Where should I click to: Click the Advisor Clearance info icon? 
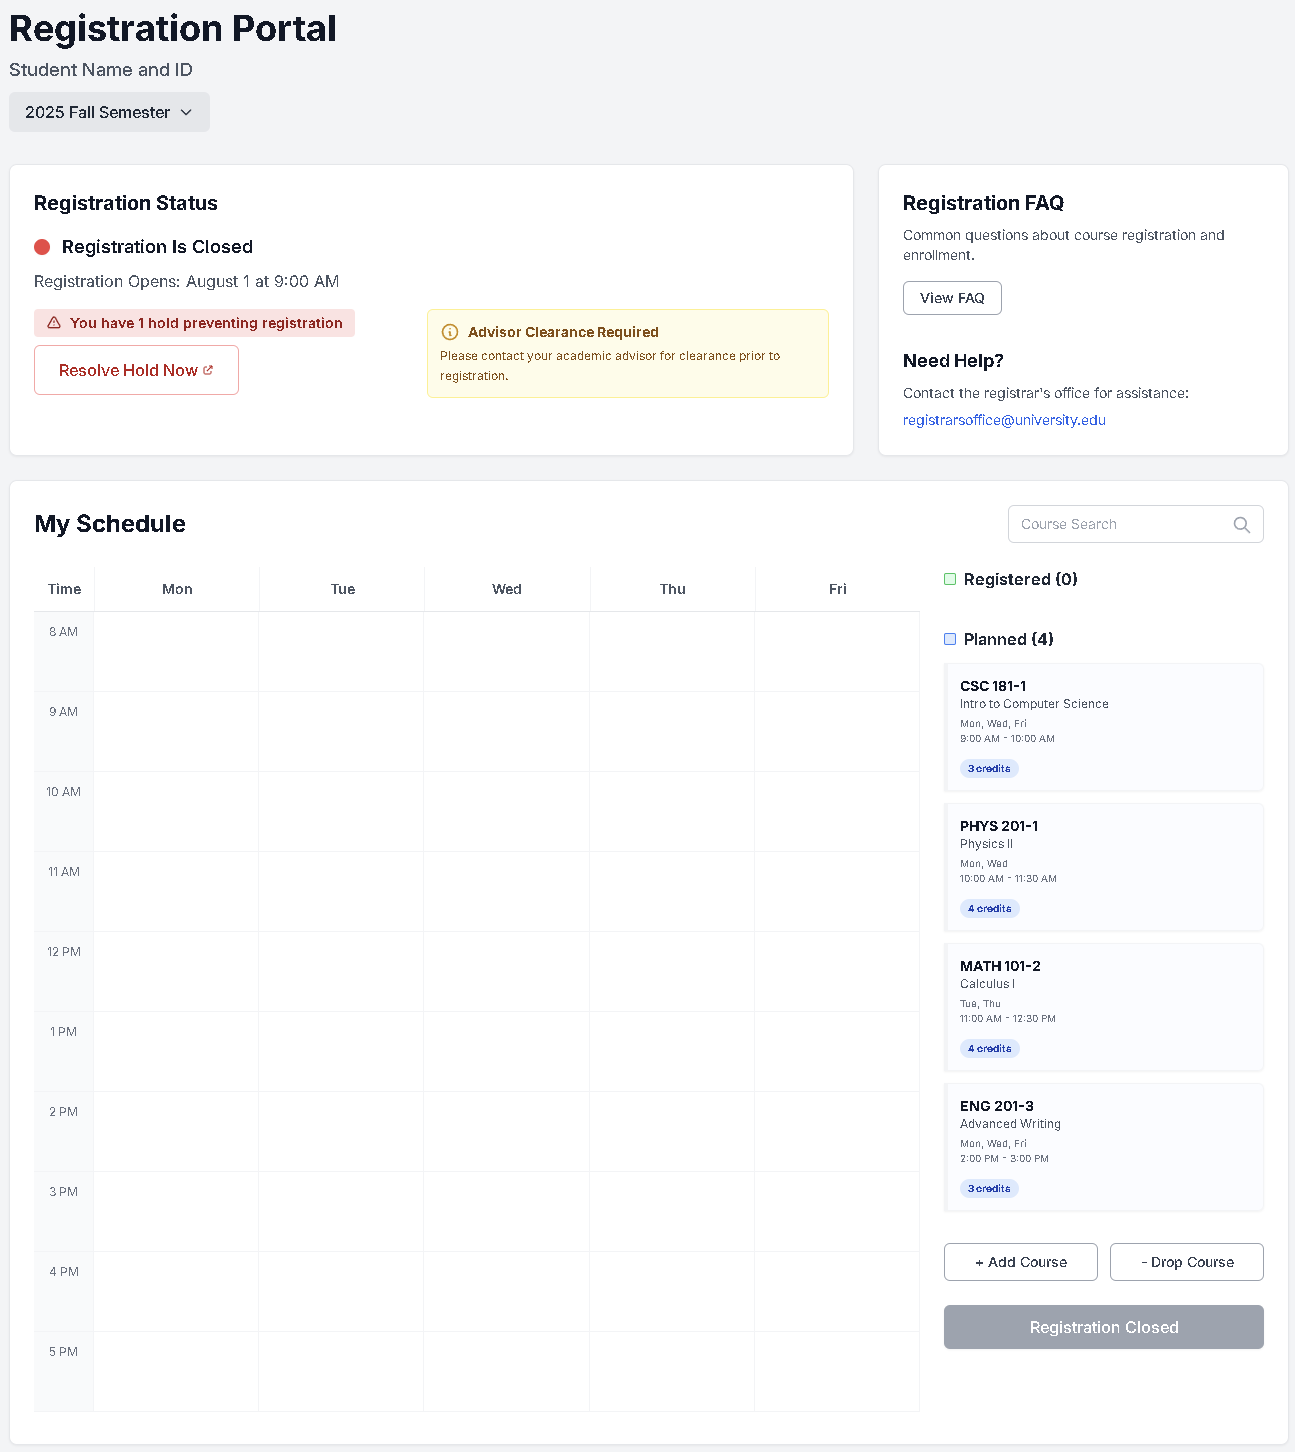(450, 332)
